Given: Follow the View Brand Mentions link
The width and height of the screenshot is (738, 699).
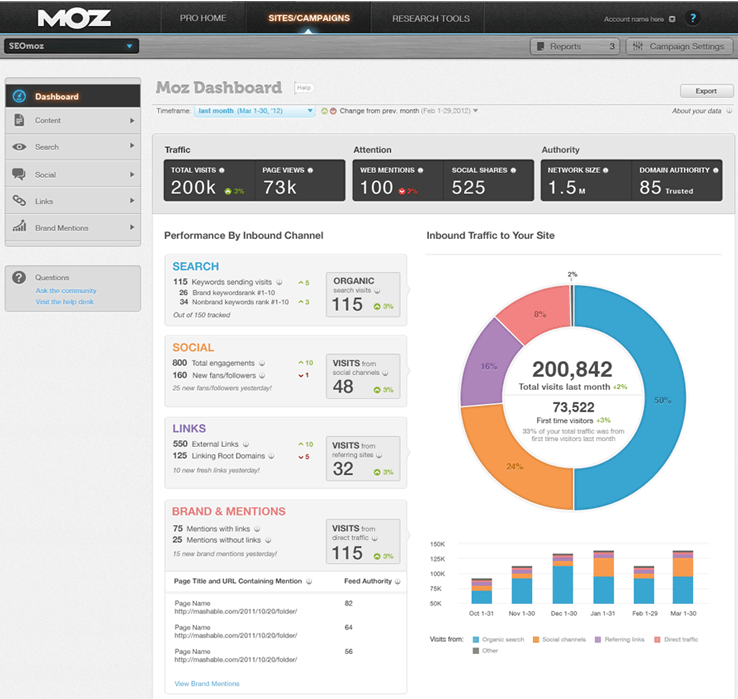Looking at the screenshot, I should [x=207, y=683].
